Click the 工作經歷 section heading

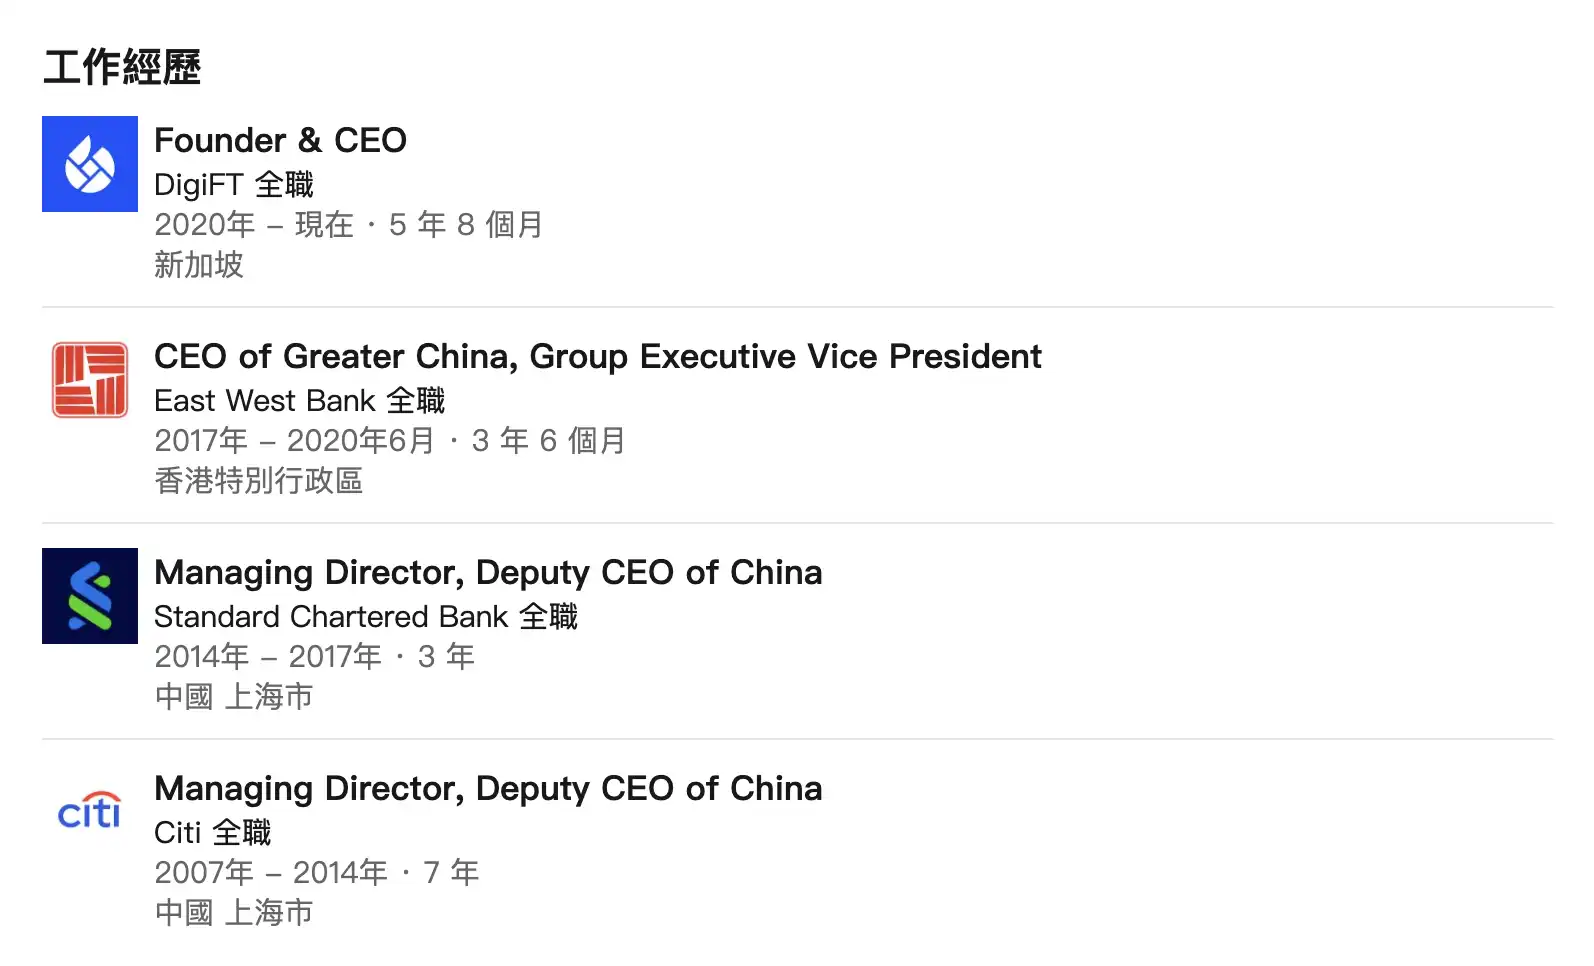tap(122, 67)
